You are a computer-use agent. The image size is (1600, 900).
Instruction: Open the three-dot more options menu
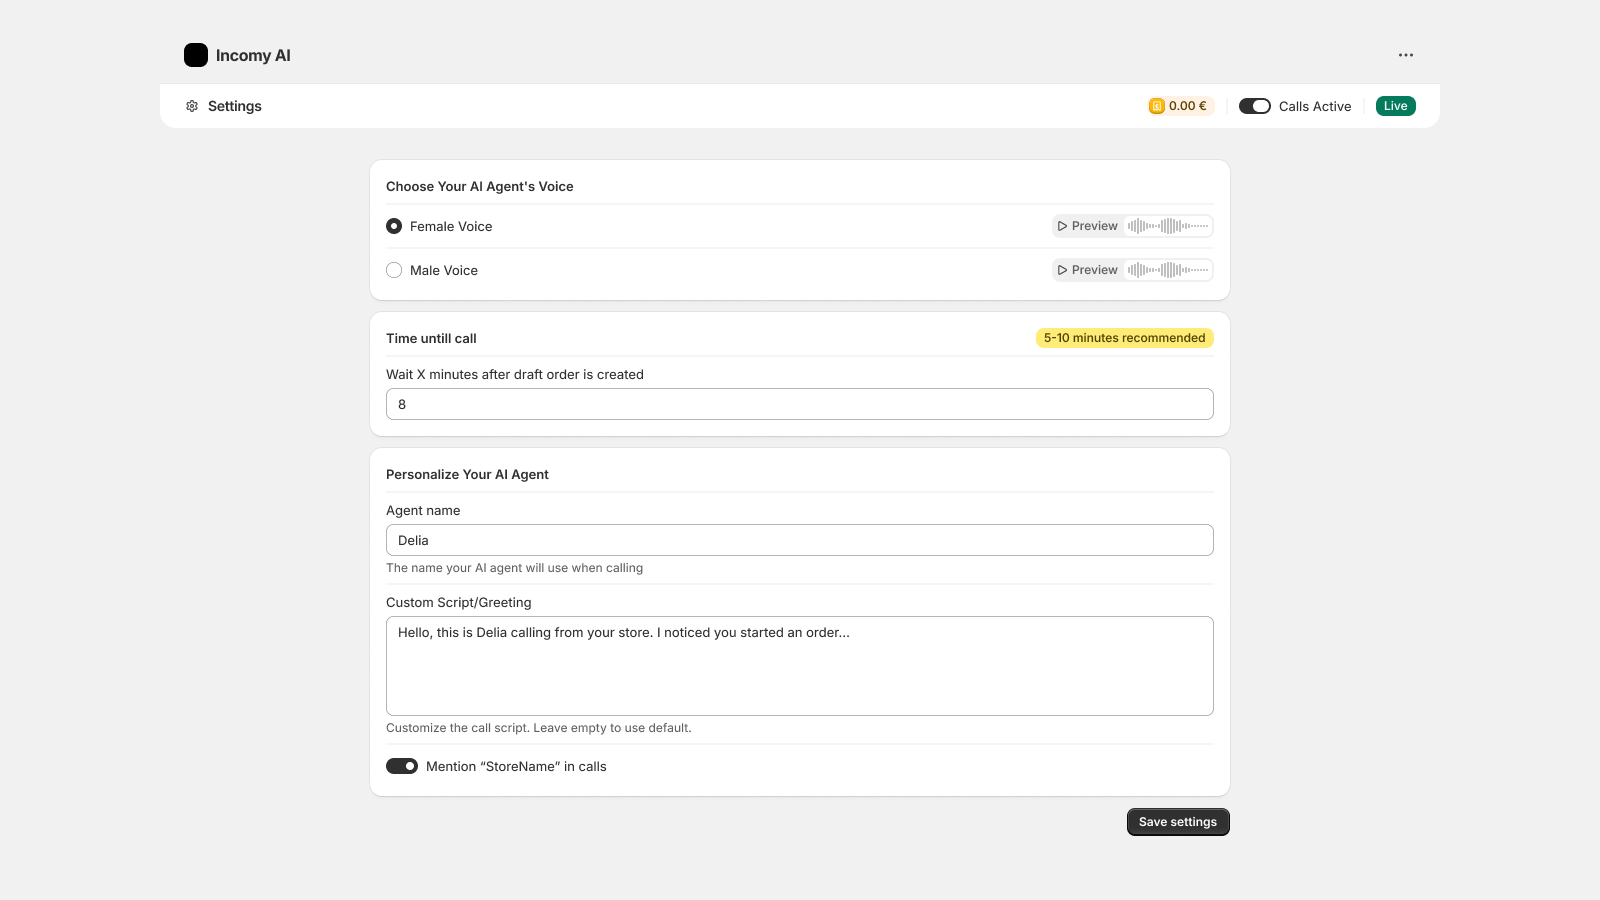tap(1406, 55)
